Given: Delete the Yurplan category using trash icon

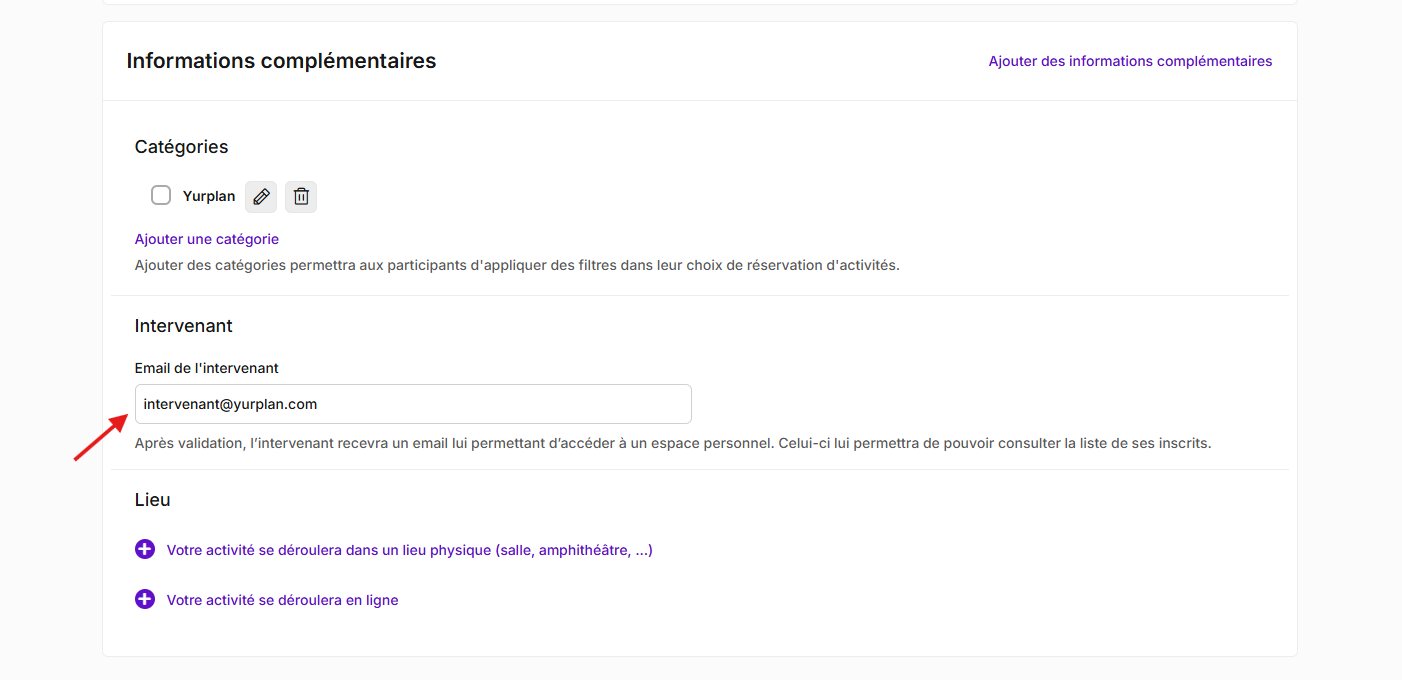Looking at the screenshot, I should [301, 196].
